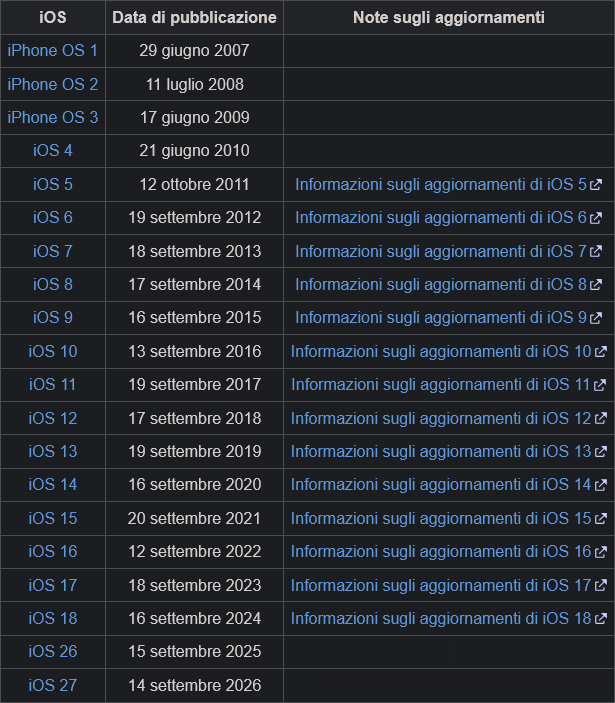Select the date 14 settembre 2026
The image size is (615, 703).
pos(195,685)
